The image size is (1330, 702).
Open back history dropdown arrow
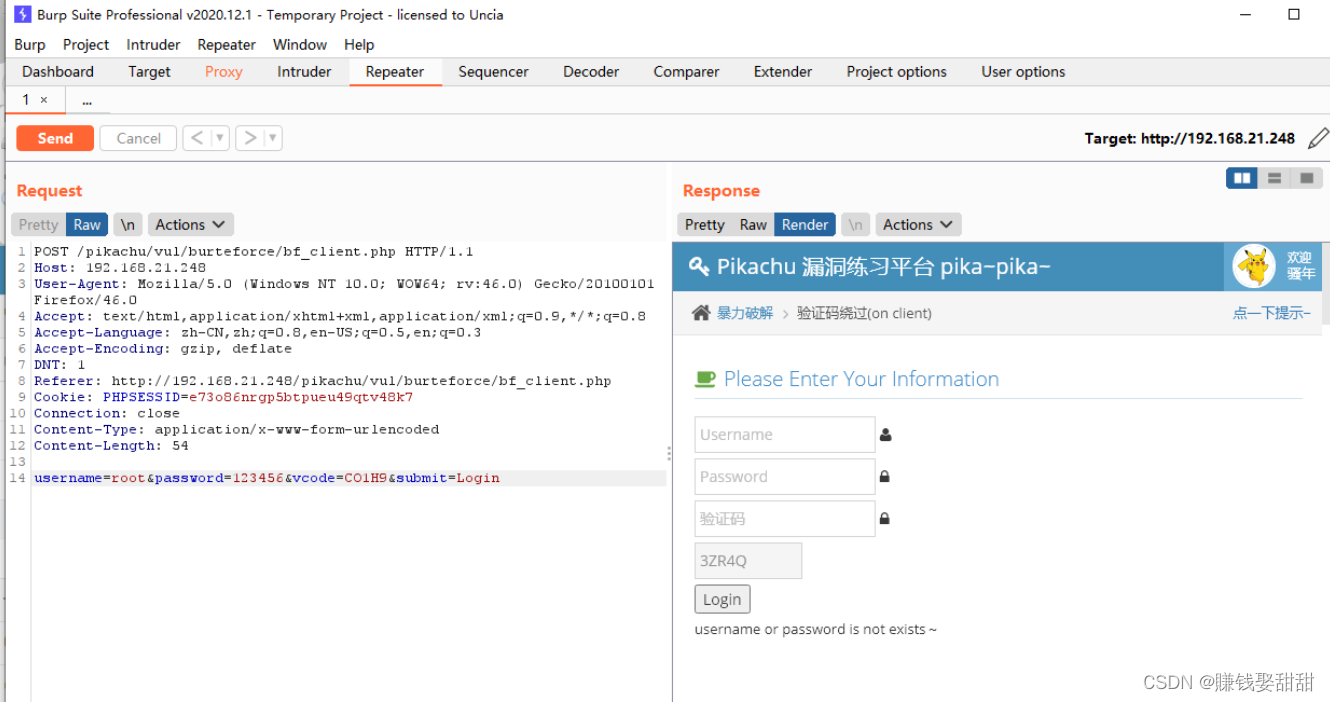pyautogui.click(x=220, y=138)
